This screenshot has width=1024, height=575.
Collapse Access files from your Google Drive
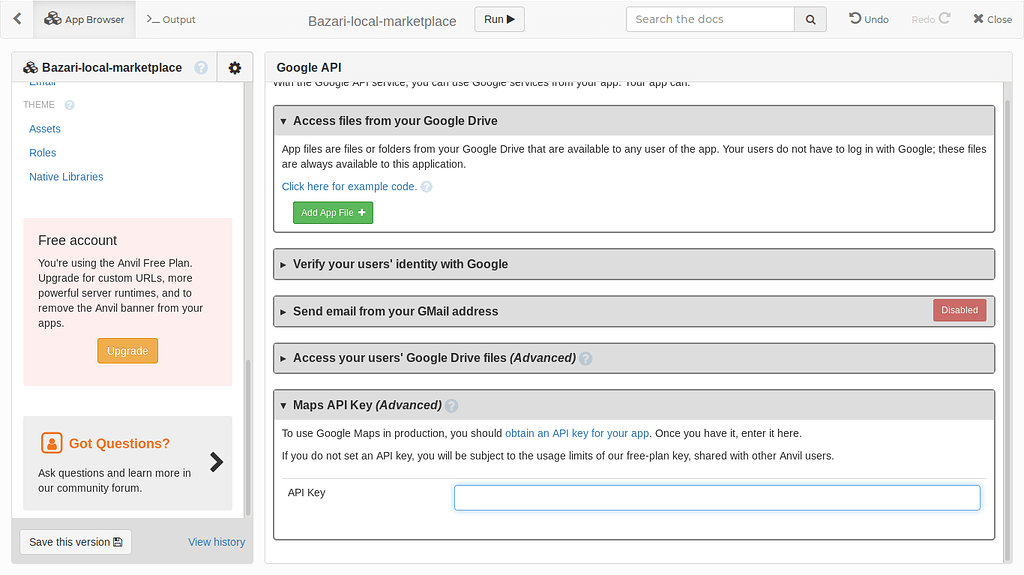pos(394,121)
